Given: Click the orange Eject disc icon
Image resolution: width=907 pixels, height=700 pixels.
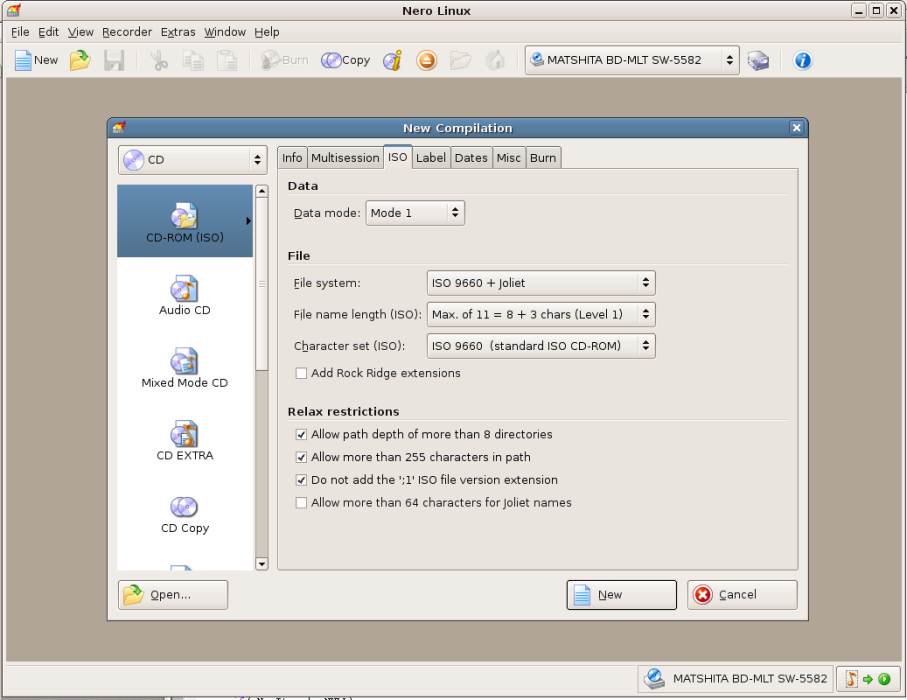Looking at the screenshot, I should pos(427,60).
